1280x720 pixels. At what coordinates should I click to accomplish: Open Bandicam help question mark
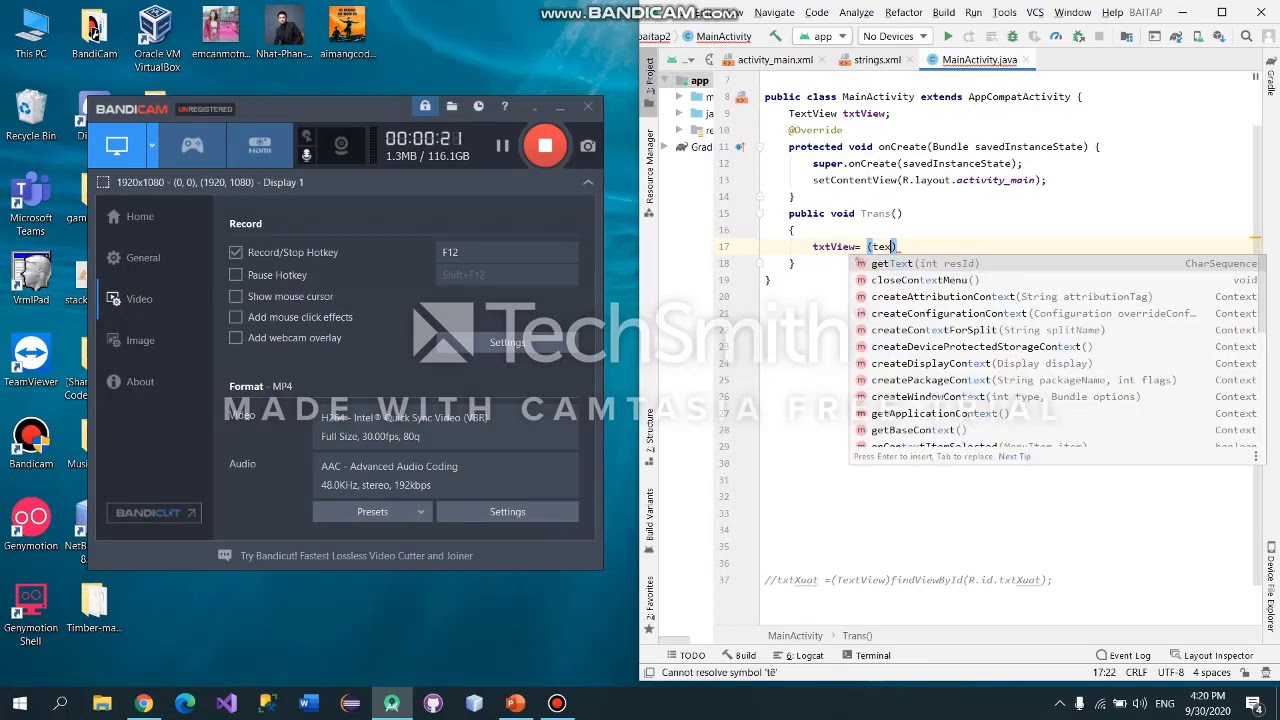point(505,106)
